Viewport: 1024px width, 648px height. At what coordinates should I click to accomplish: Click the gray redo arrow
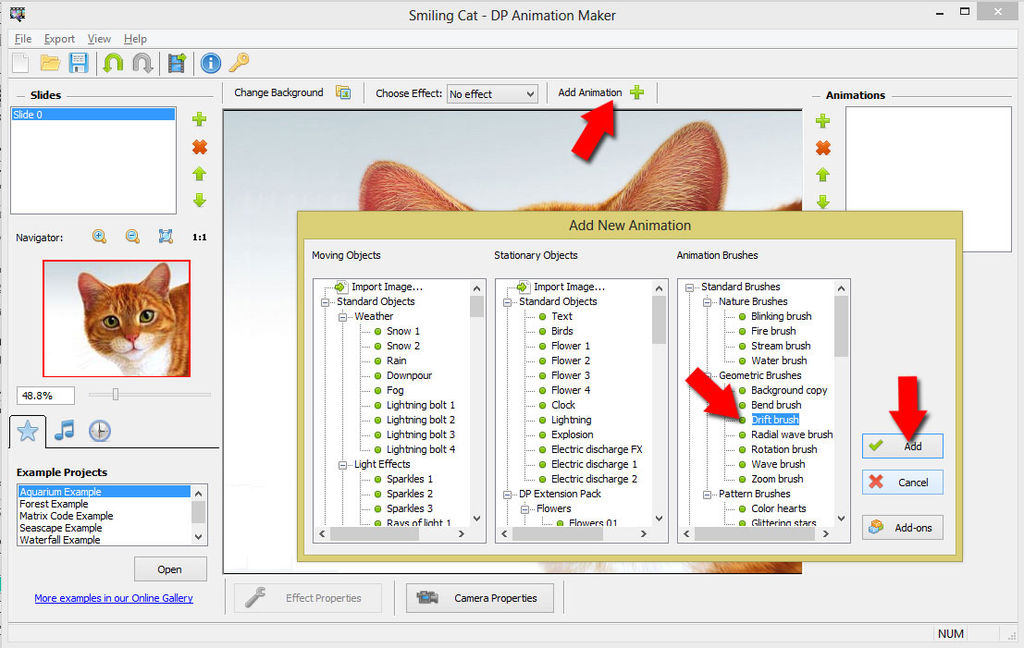click(142, 63)
